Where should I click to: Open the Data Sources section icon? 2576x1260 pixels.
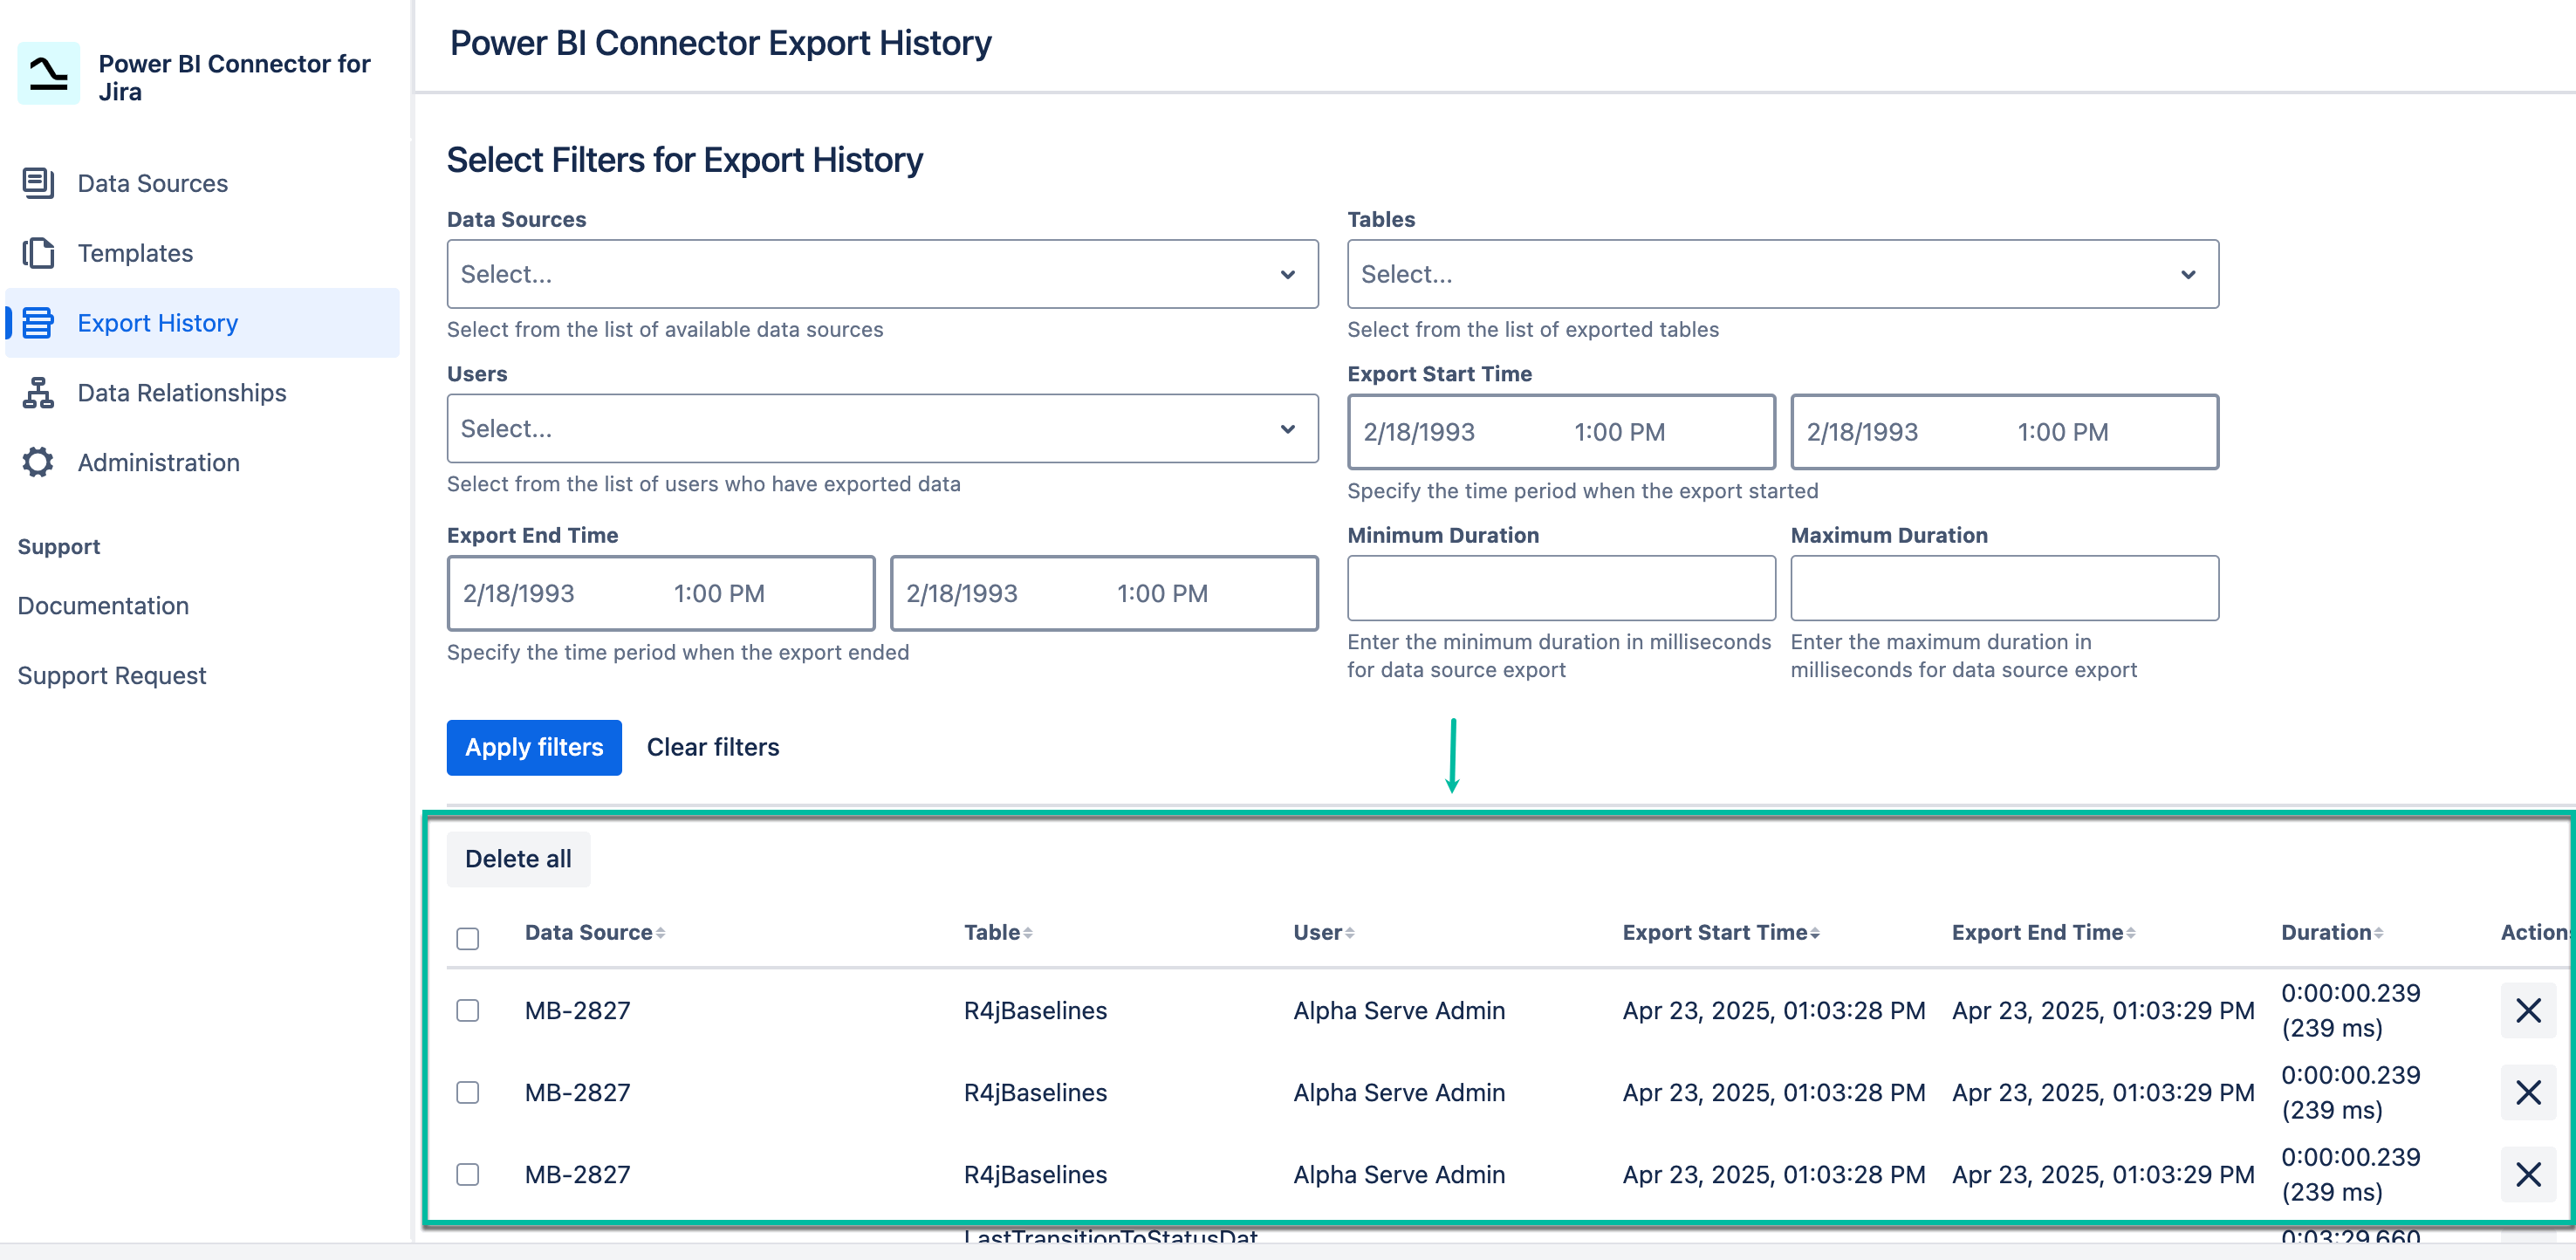37,183
